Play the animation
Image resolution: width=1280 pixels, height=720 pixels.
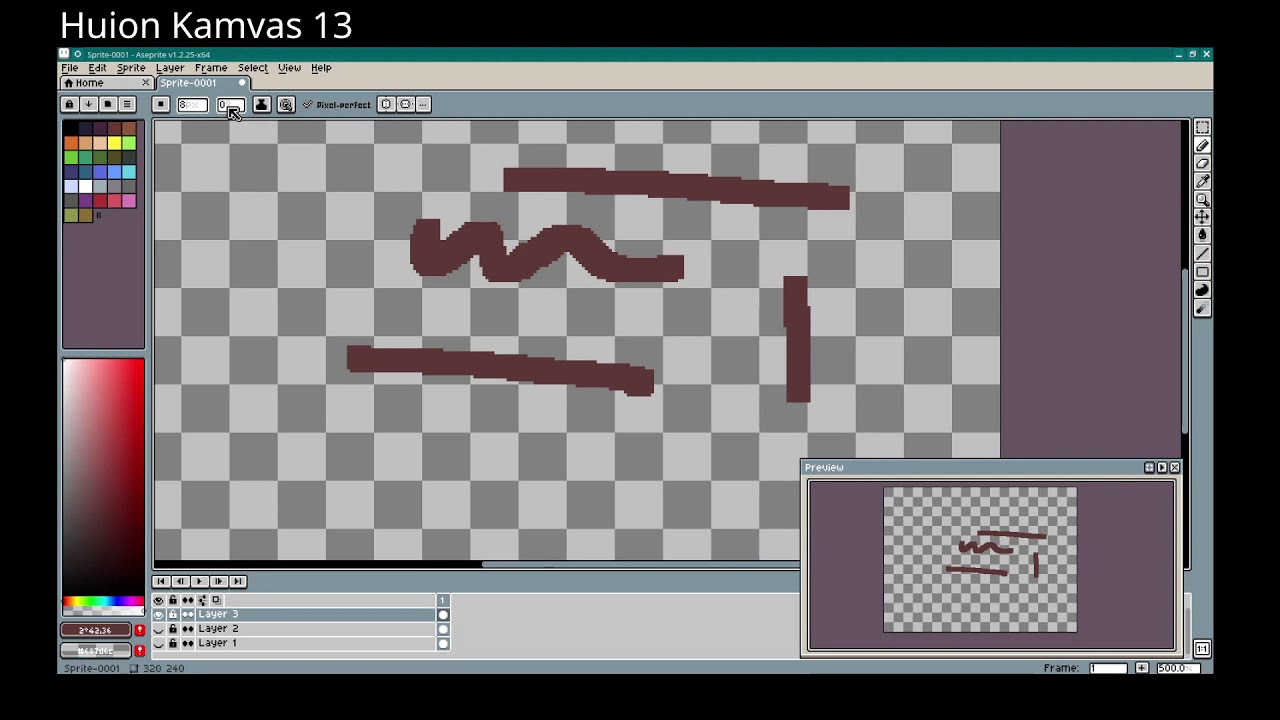(199, 581)
